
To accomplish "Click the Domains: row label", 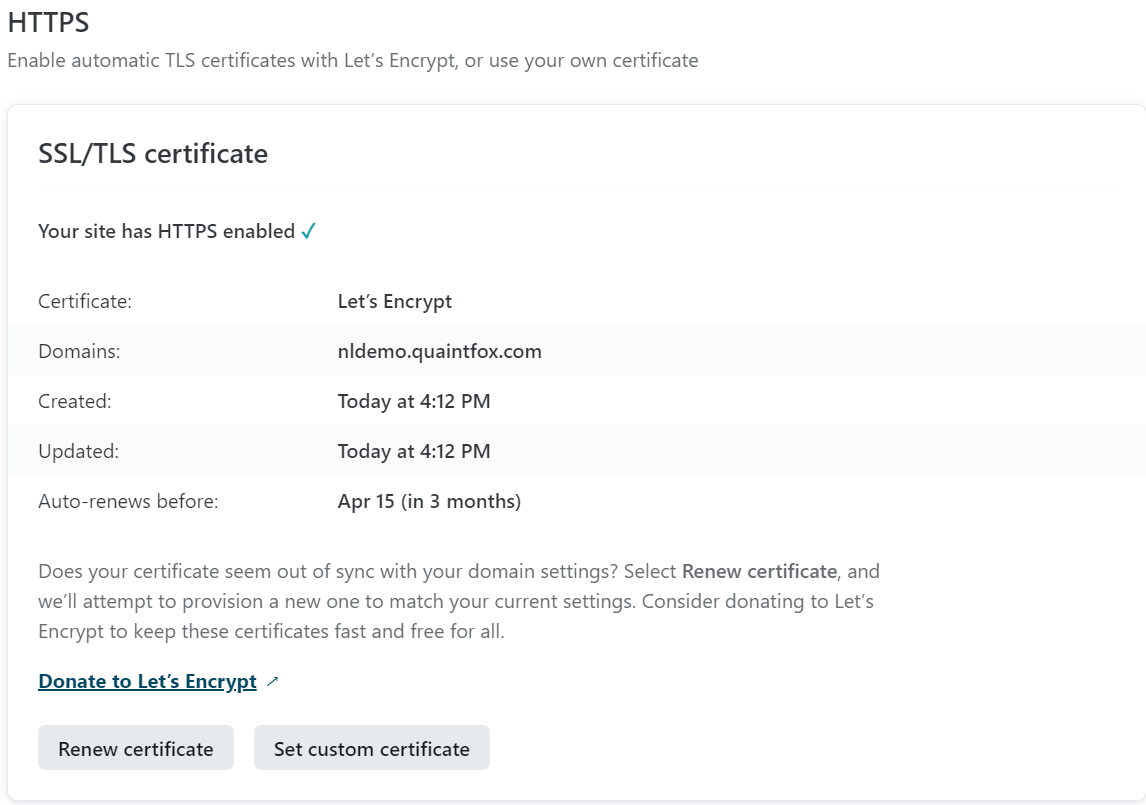I will click(79, 351).
